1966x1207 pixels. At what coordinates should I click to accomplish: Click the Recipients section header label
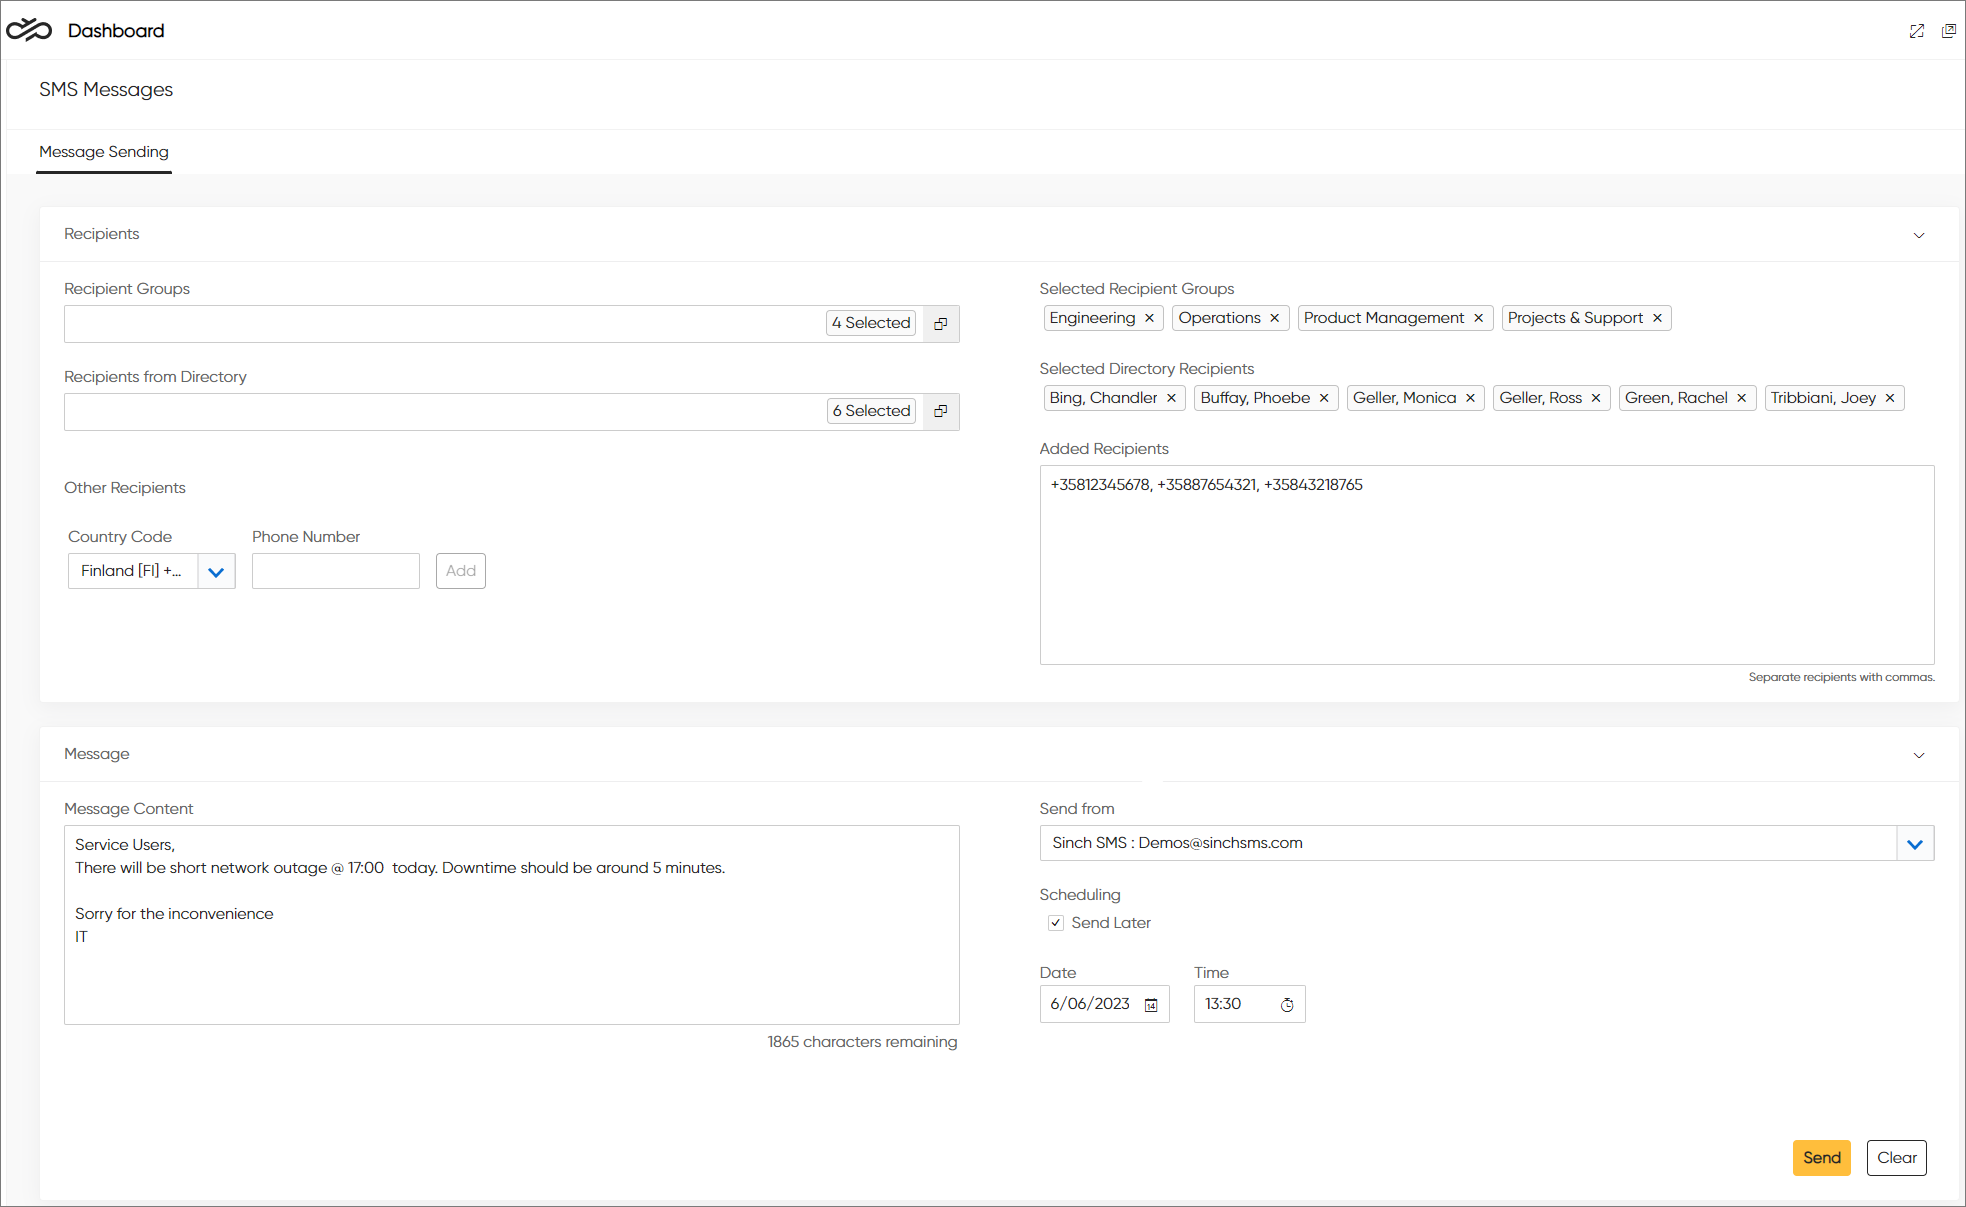pyautogui.click(x=102, y=234)
